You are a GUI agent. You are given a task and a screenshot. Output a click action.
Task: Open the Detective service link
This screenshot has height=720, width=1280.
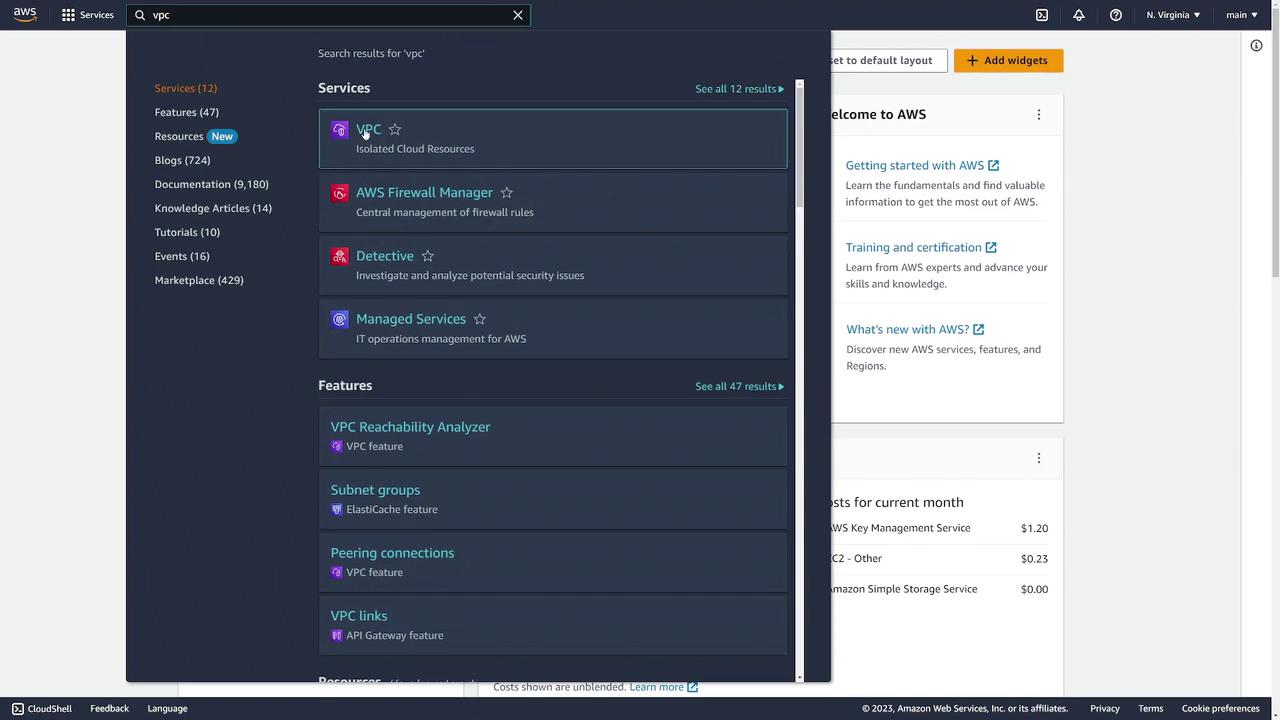[385, 255]
